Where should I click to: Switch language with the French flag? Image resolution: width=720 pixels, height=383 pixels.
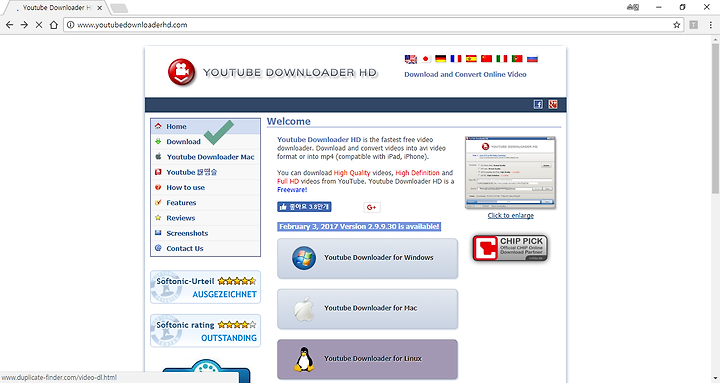coord(456,59)
